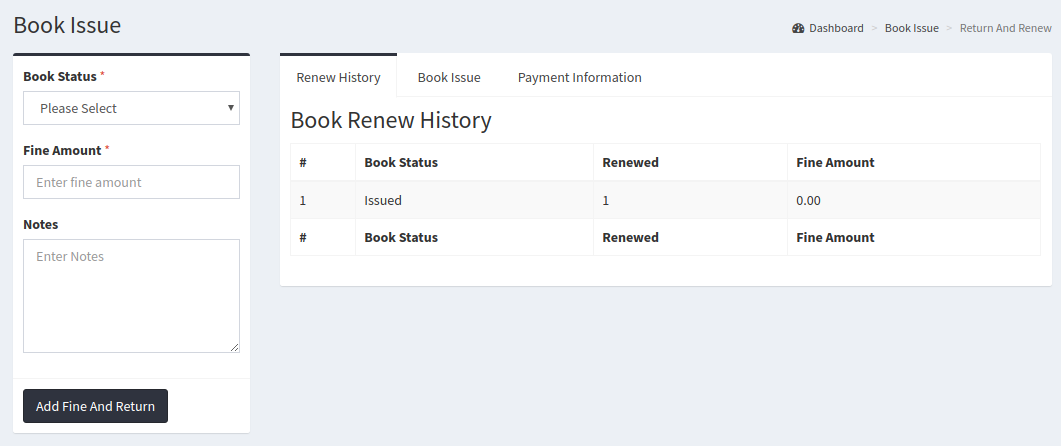Image resolution: width=1061 pixels, height=446 pixels.
Task: Click the Dashboard speedometer icon in breadcrumb
Action: click(x=798, y=28)
